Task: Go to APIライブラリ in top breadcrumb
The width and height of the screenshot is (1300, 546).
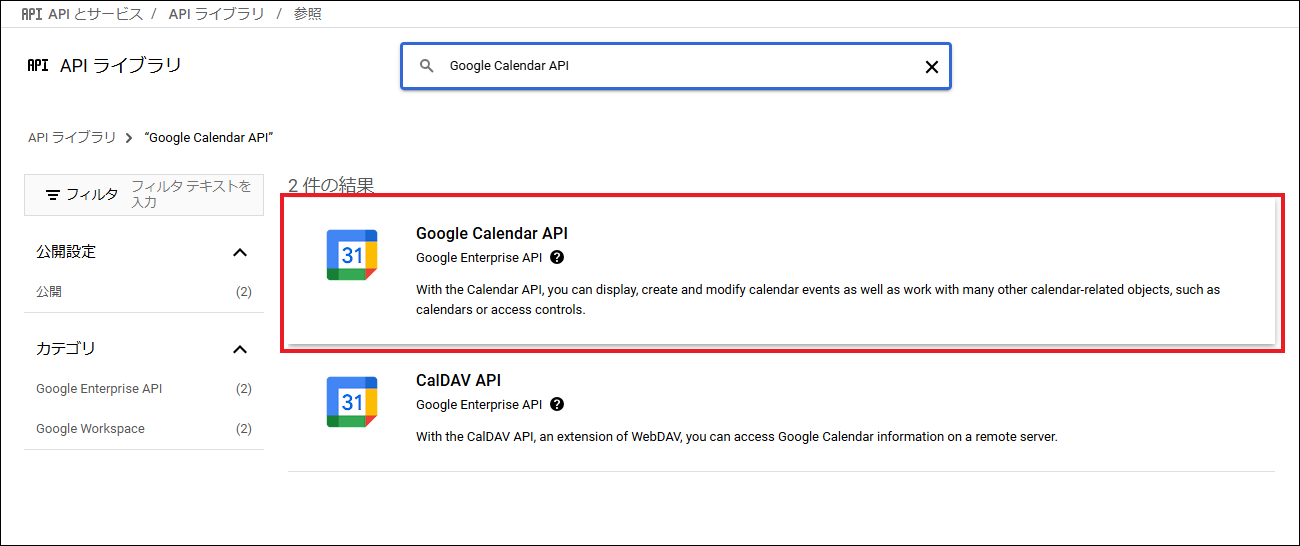Action: (x=217, y=14)
